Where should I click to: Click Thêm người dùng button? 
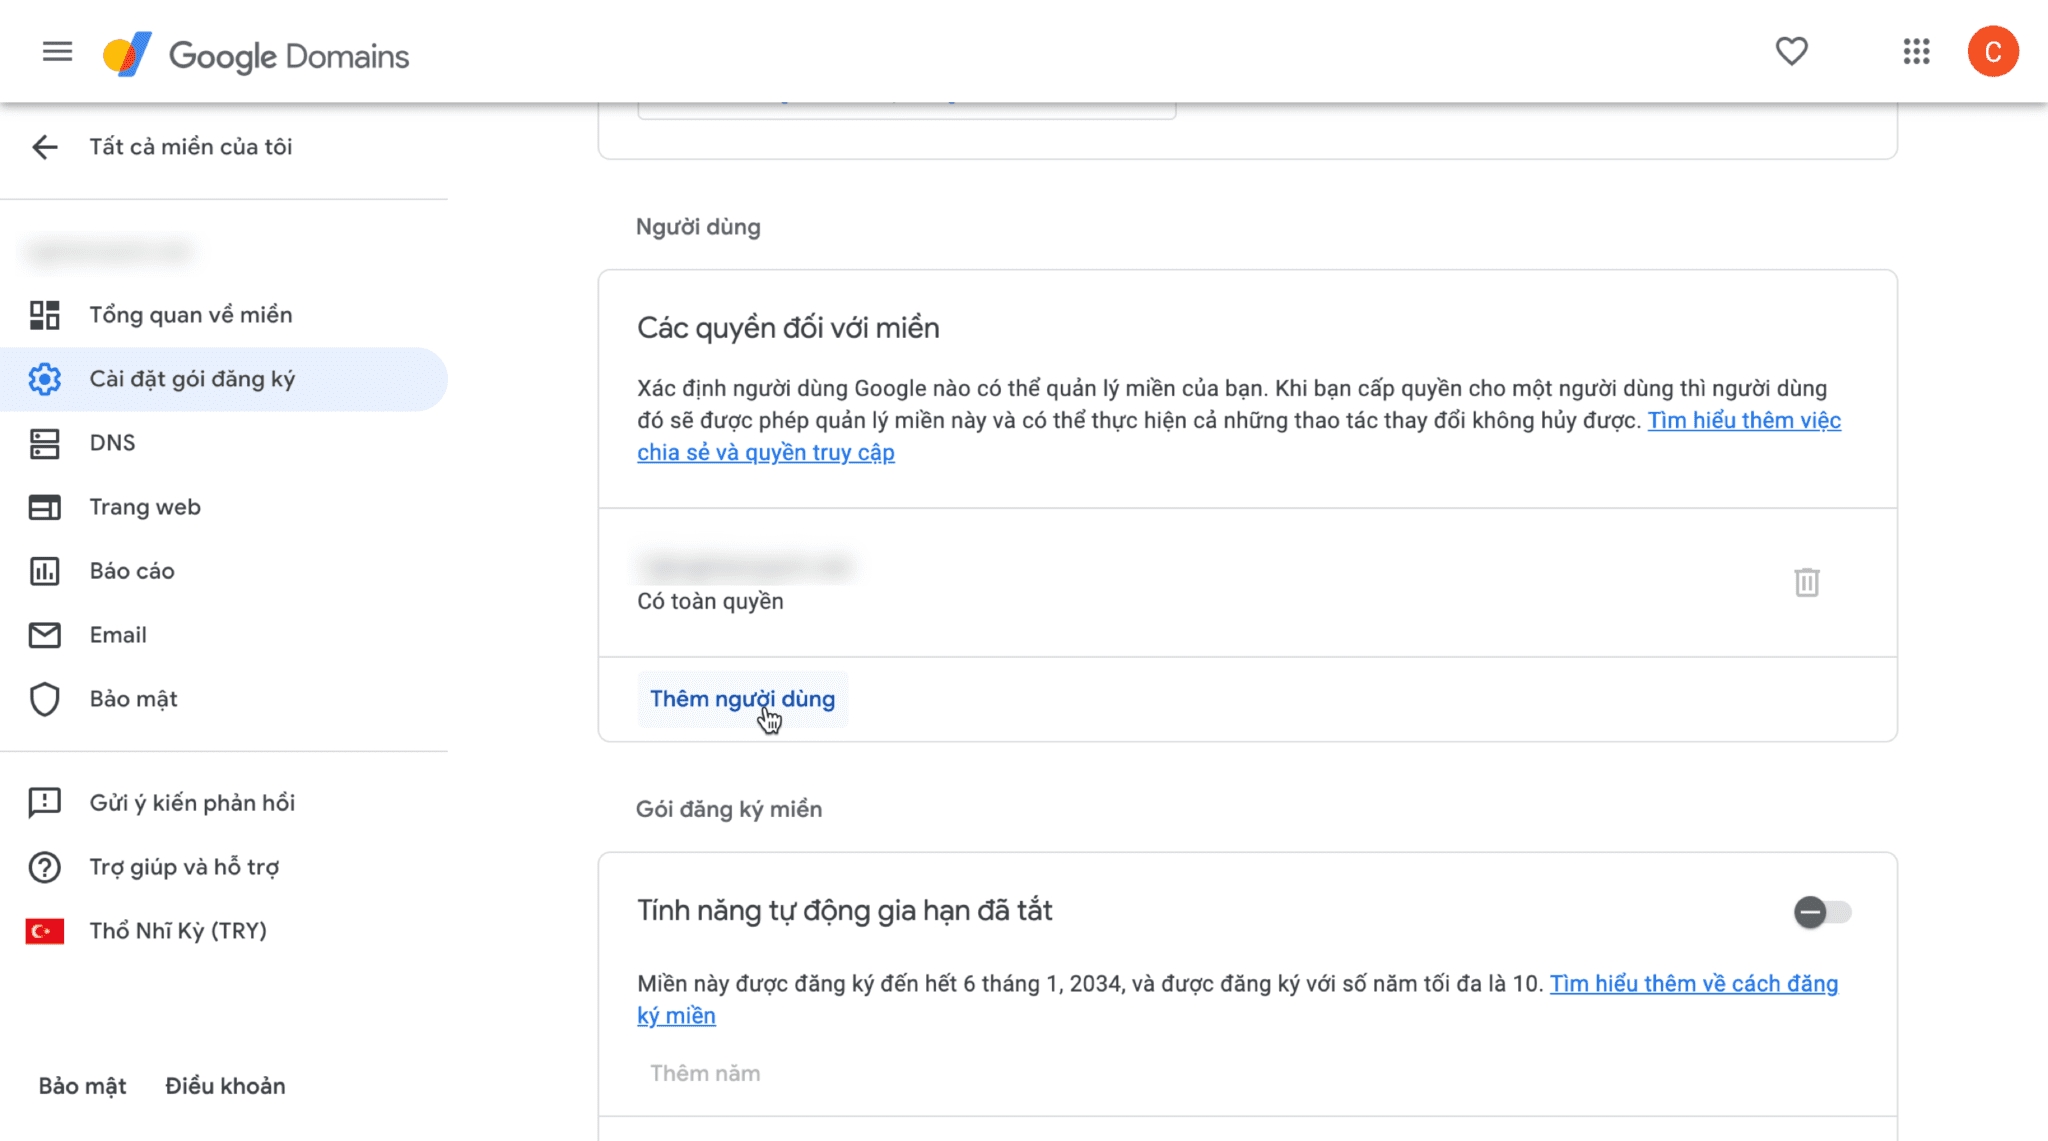[742, 699]
